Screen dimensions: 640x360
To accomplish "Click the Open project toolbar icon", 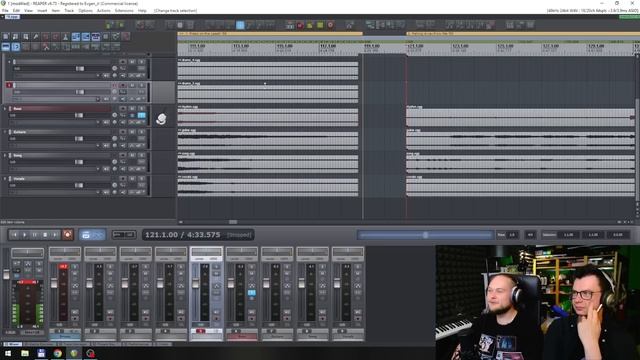I will 16,37.
